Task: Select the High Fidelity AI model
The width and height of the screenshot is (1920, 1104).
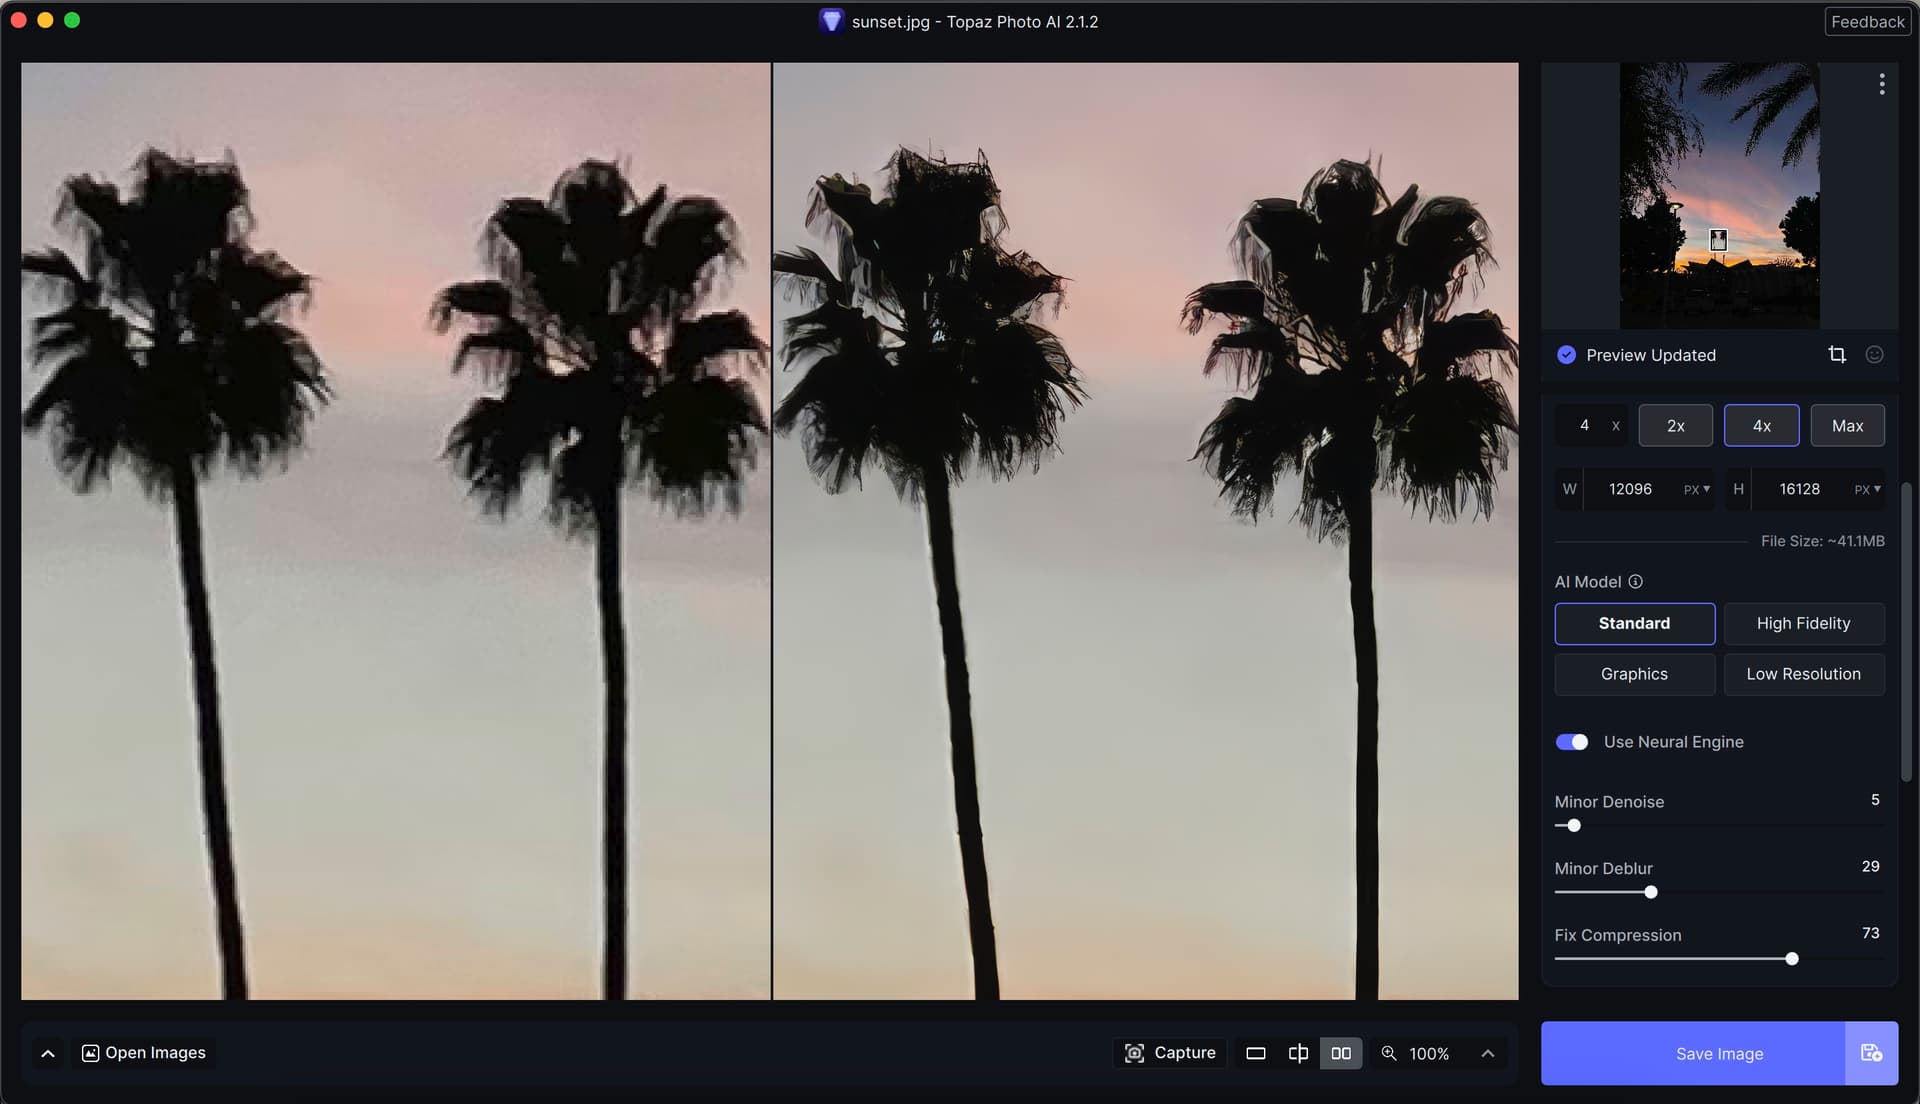Action: [x=1804, y=623]
